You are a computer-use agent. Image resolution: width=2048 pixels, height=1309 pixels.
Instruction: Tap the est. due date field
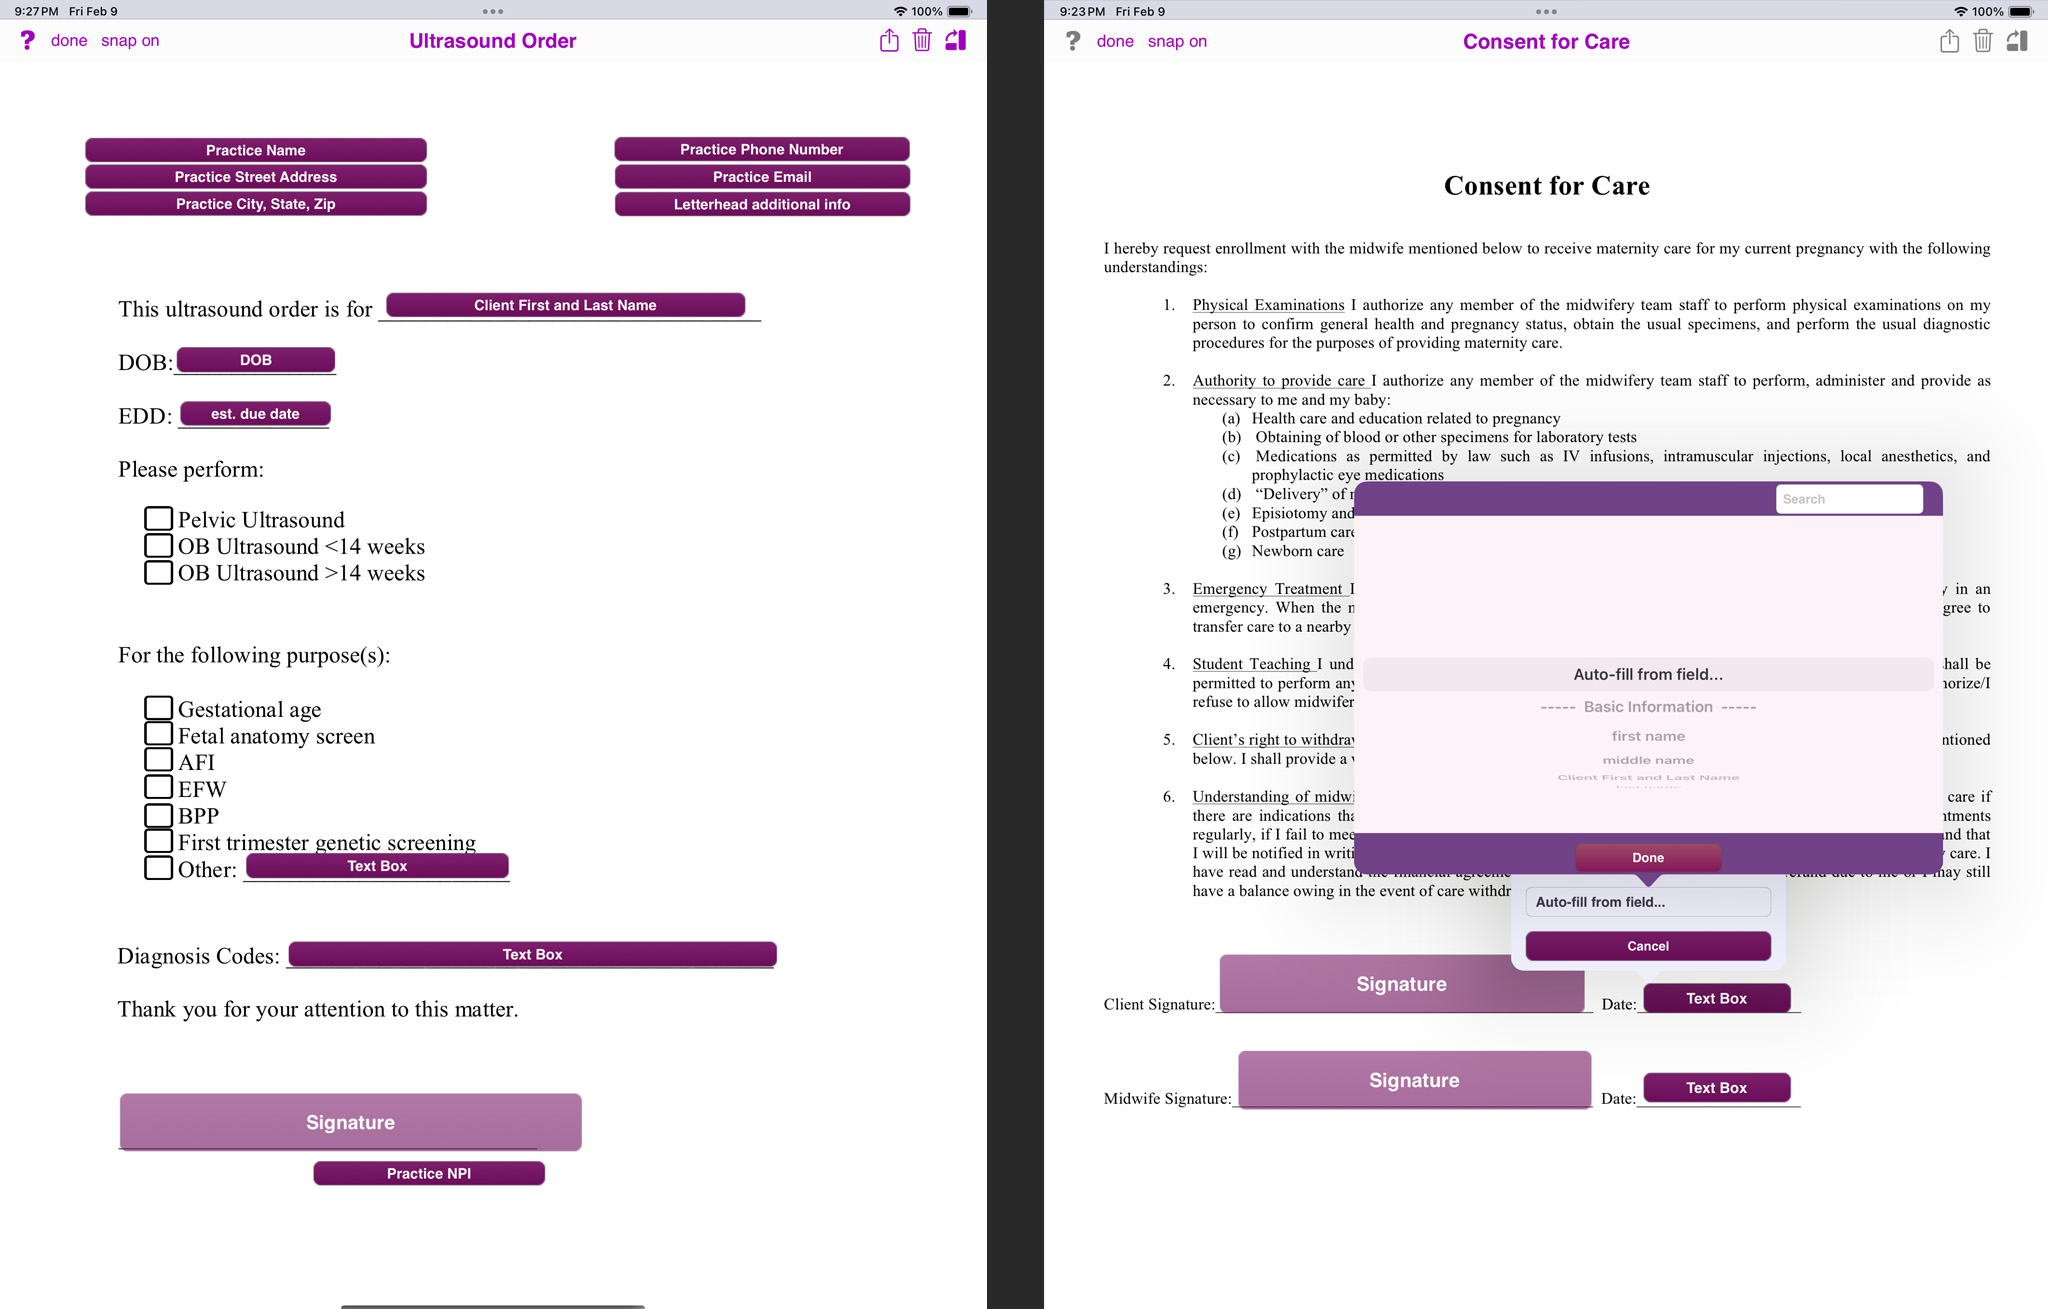tap(255, 414)
